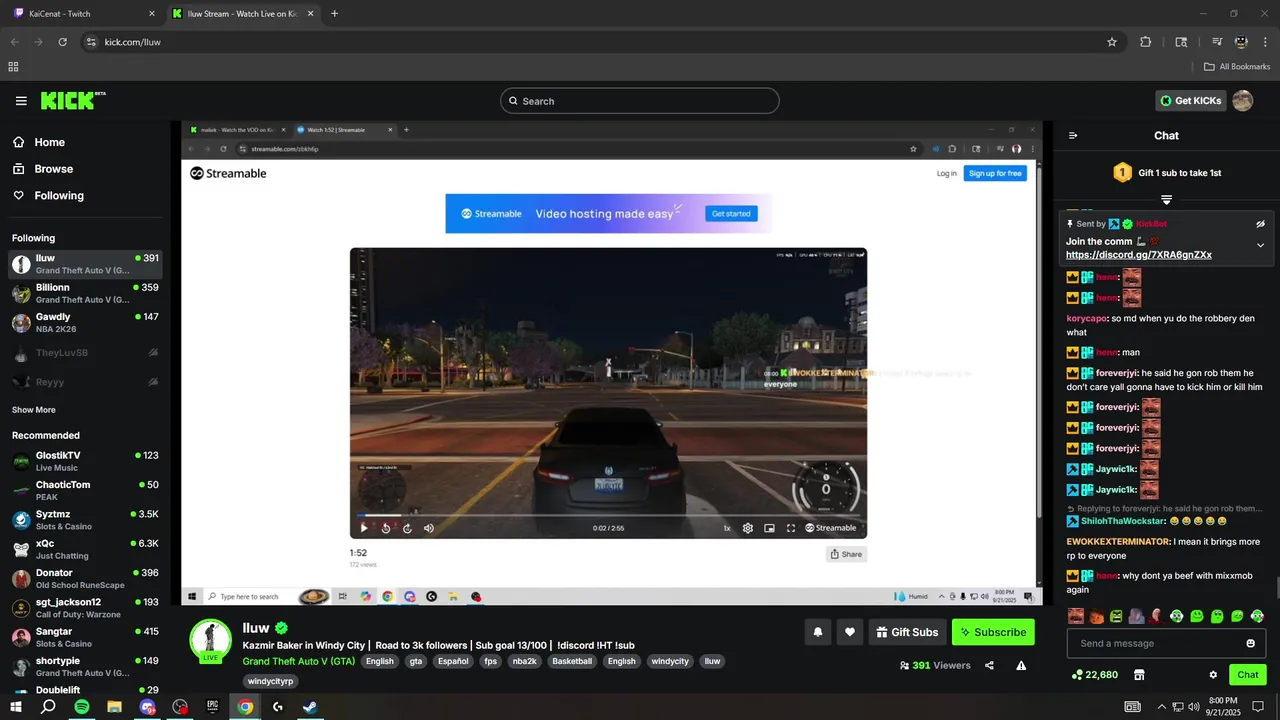Open All Bookmarks folder
The image size is (1280, 720).
pyautogui.click(x=1237, y=67)
